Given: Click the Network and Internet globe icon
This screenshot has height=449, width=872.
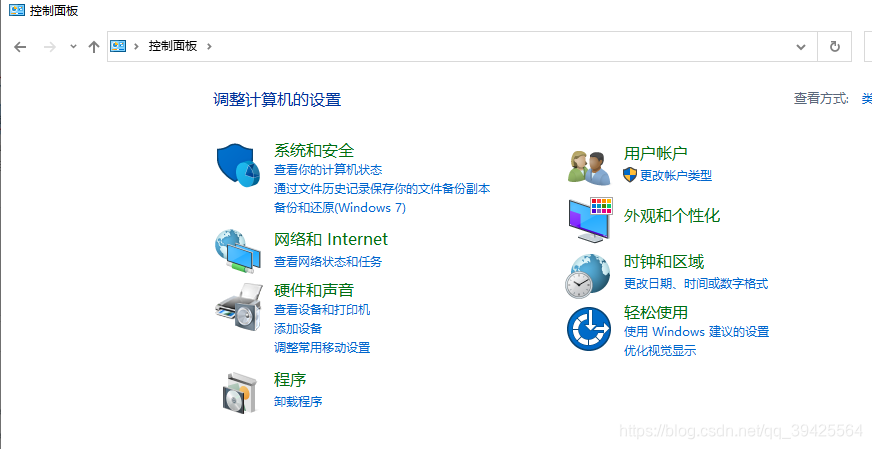Looking at the screenshot, I should [x=238, y=251].
